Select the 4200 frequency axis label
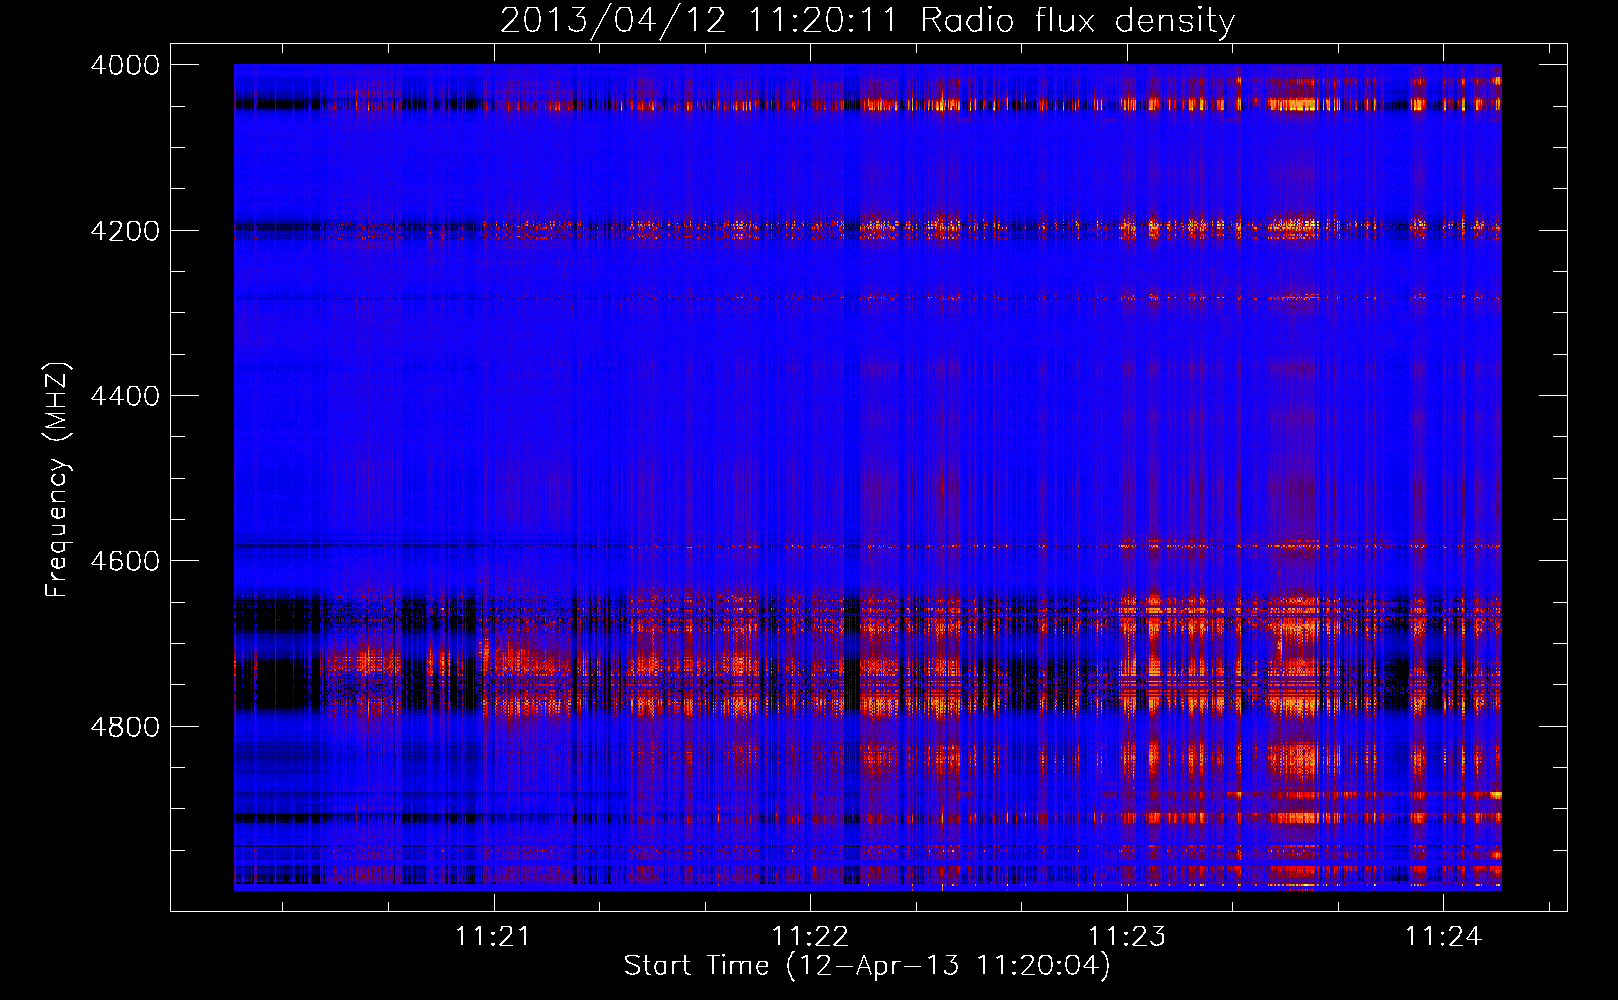This screenshot has height=1000, width=1618. [125, 230]
